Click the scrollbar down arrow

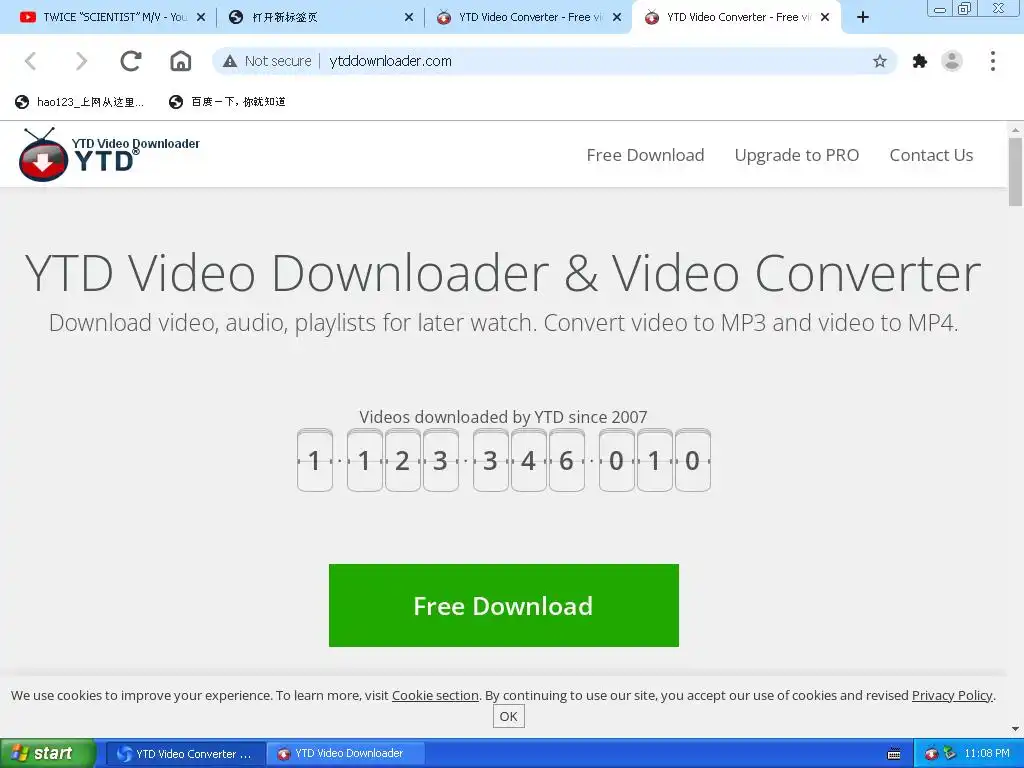[x=1015, y=729]
